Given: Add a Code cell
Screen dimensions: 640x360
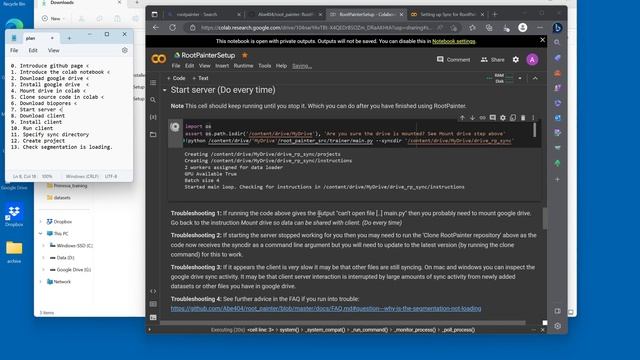Looking at the screenshot, I should click(x=176, y=78).
